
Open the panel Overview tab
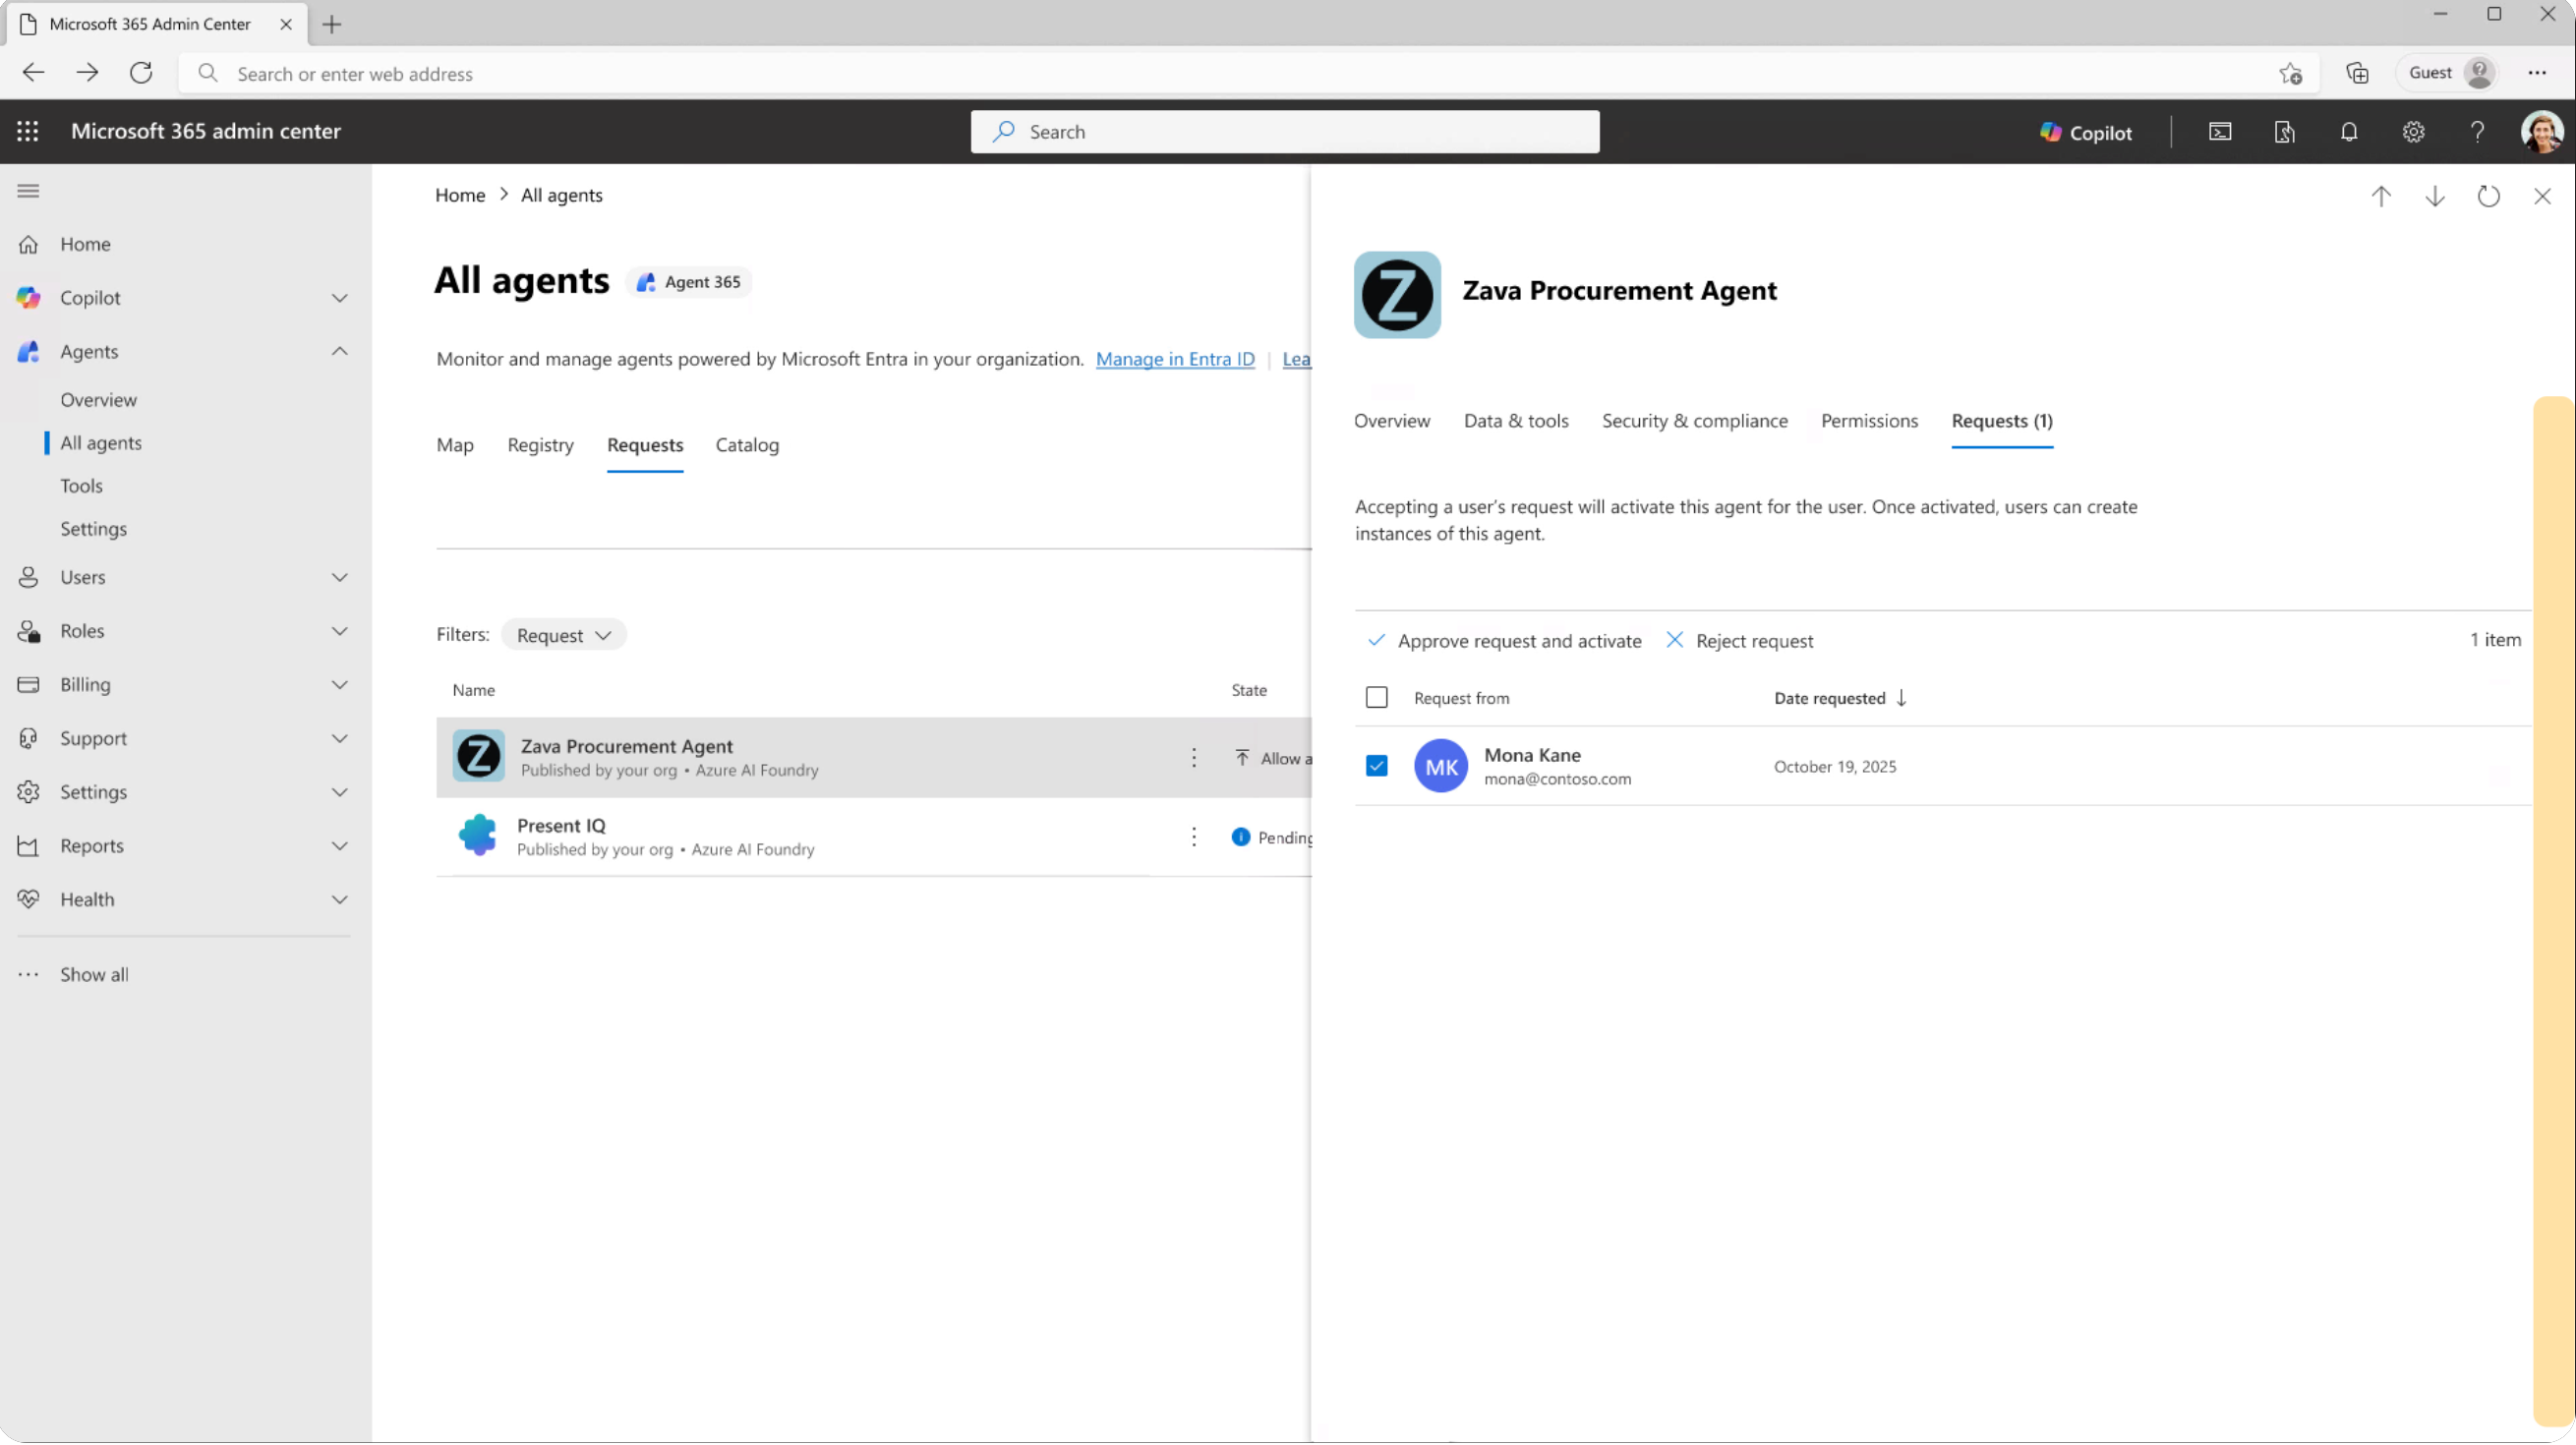(x=1392, y=421)
